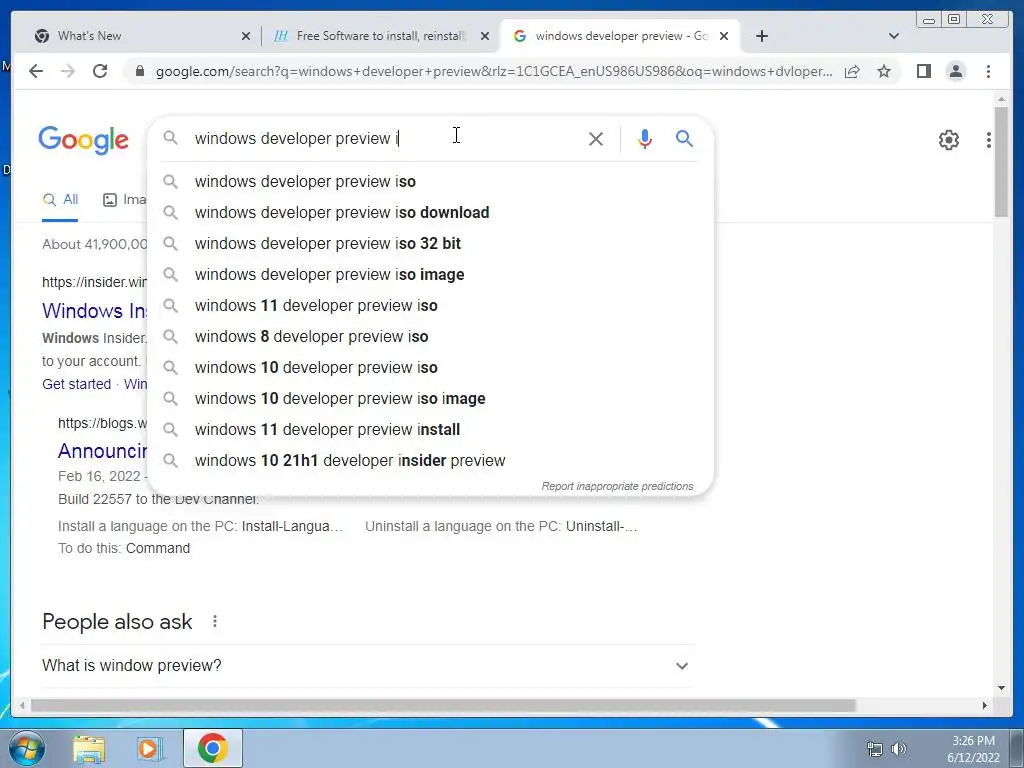Screen dimensions: 1024x768
Task: Open a new browser tab
Action: [761, 36]
